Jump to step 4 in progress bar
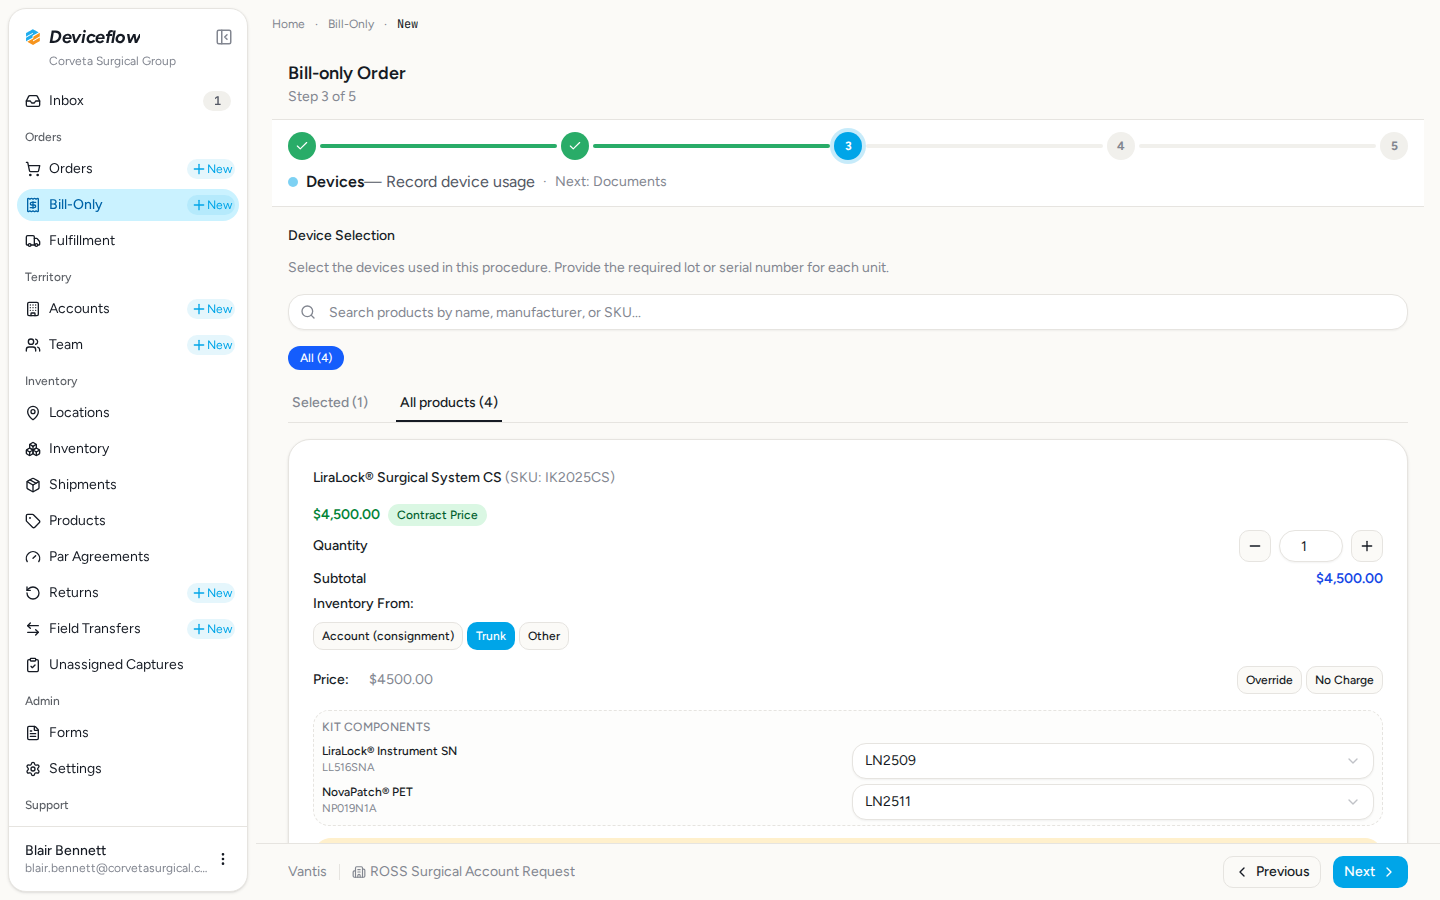 coord(1120,146)
